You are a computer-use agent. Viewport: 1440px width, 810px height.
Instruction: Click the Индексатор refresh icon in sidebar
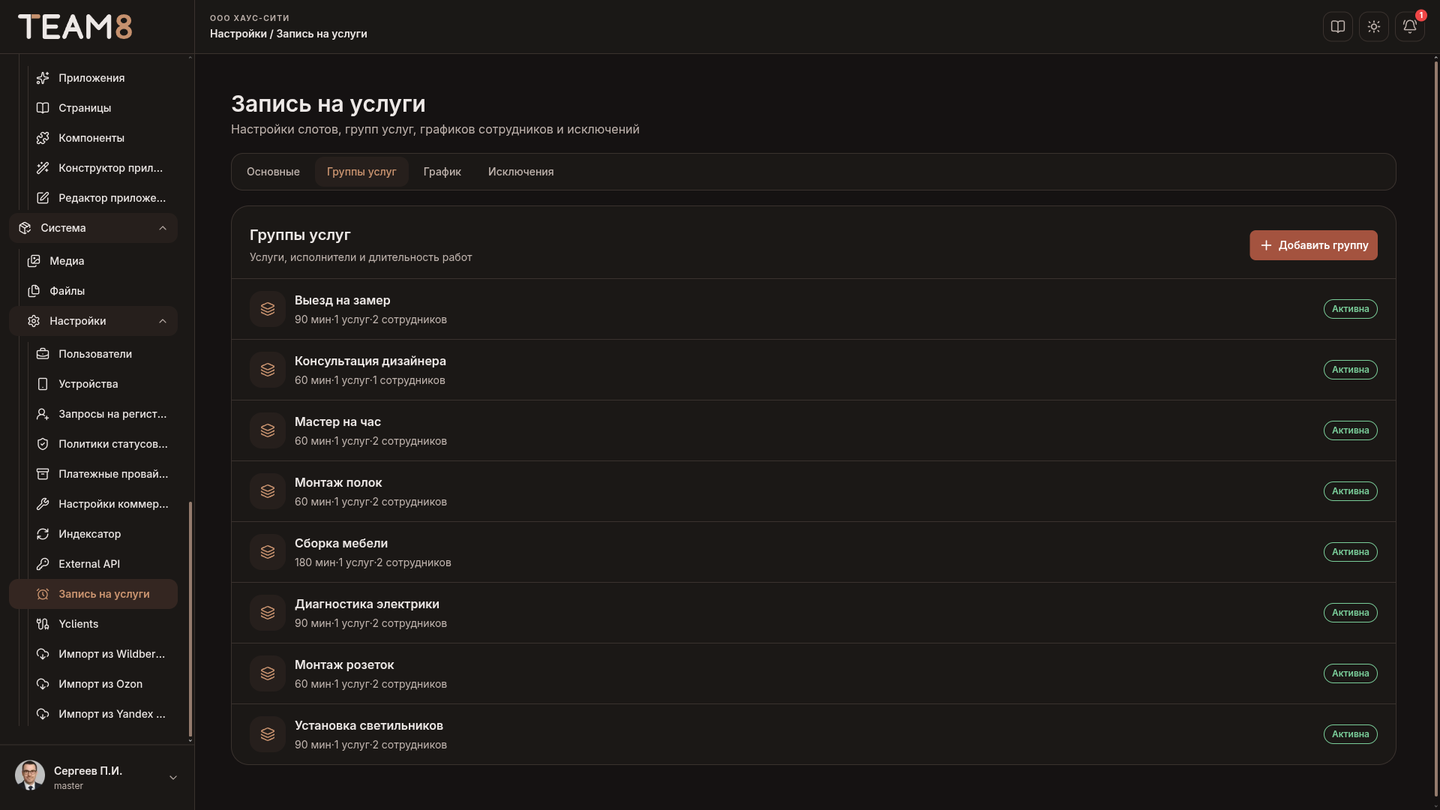pos(43,534)
